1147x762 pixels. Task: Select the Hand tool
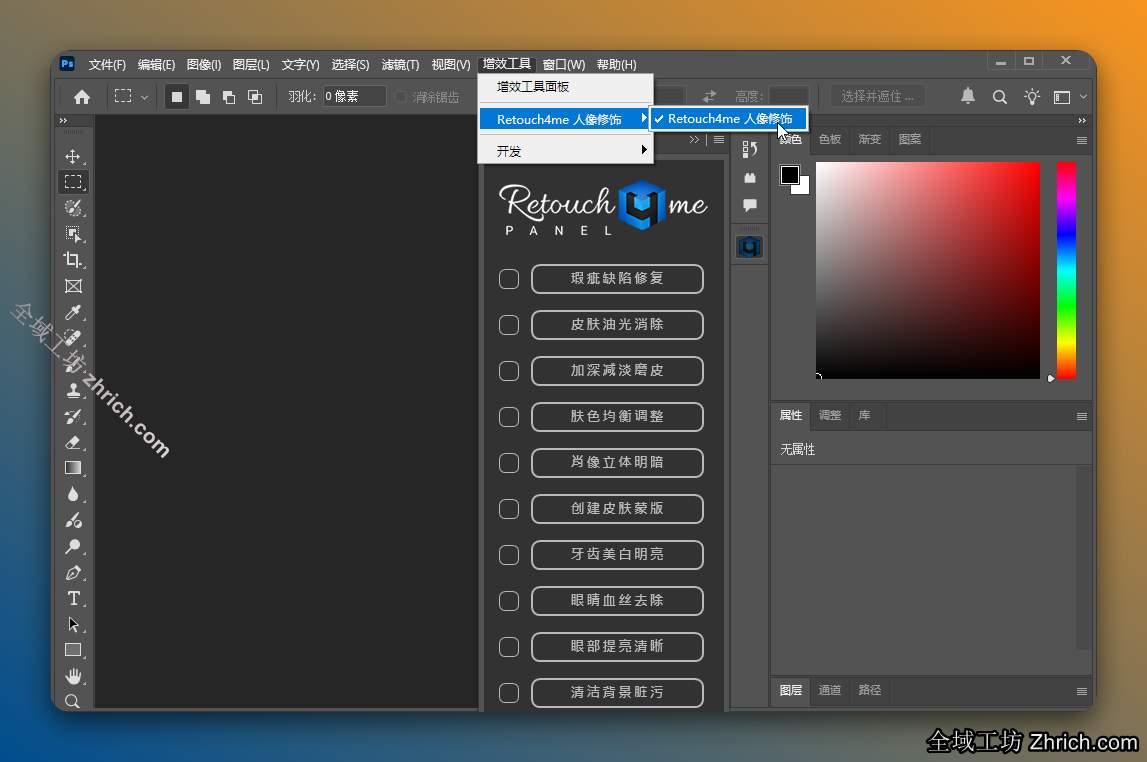coord(72,676)
